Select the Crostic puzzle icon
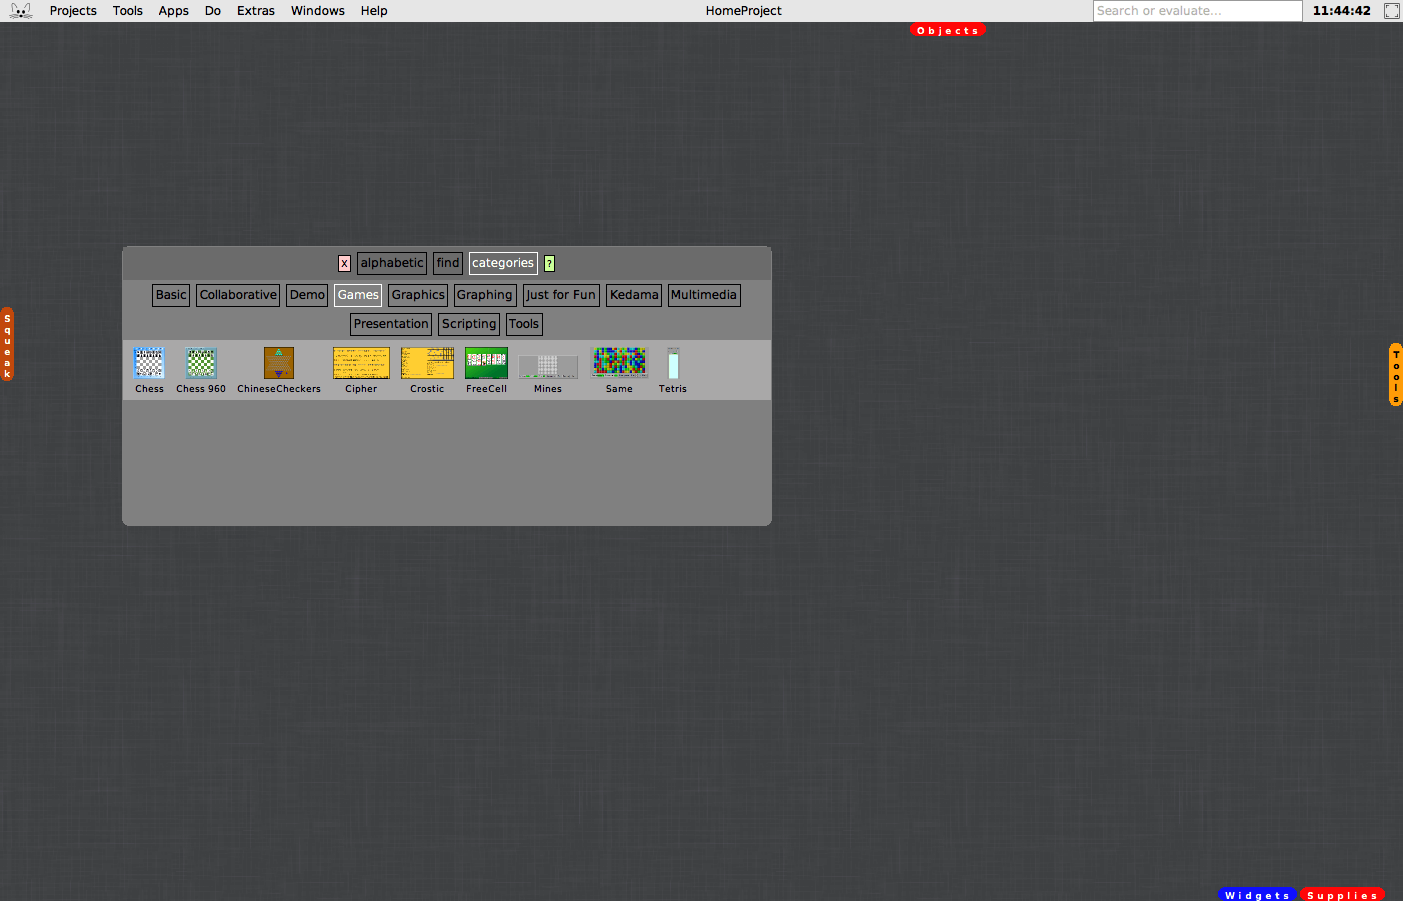 (x=427, y=363)
